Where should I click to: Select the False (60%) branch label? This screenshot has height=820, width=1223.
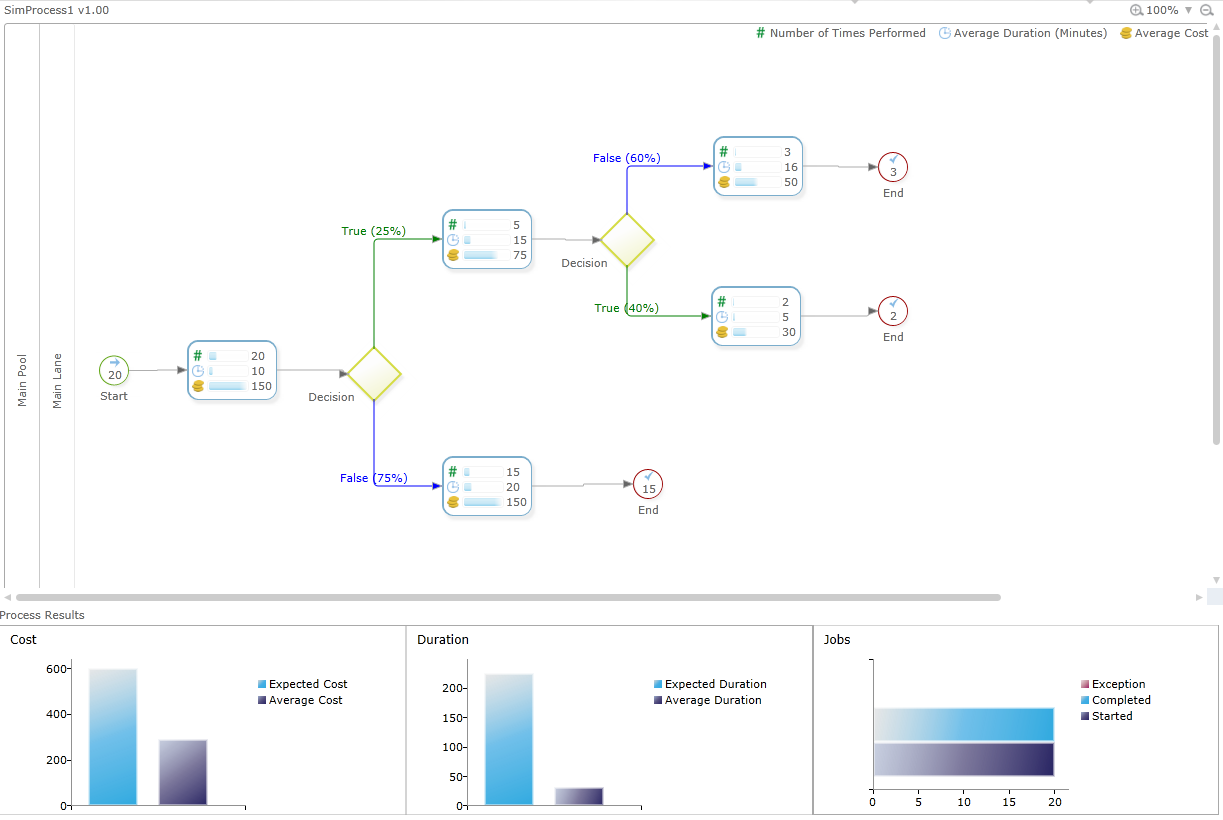tap(627, 158)
